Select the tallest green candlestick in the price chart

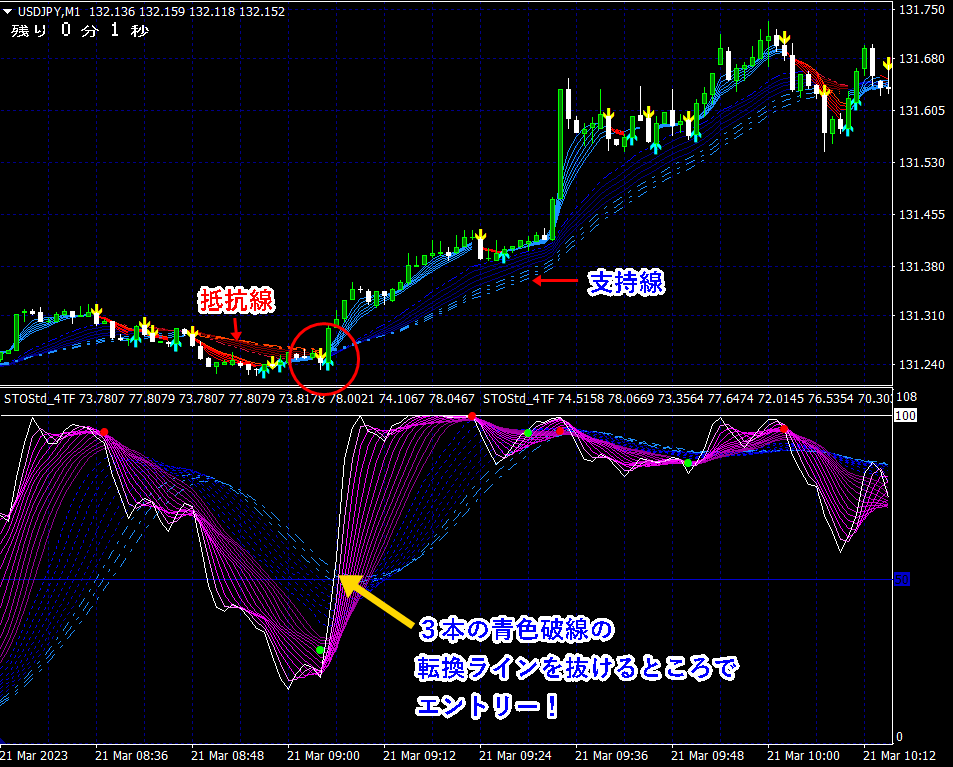click(x=560, y=143)
